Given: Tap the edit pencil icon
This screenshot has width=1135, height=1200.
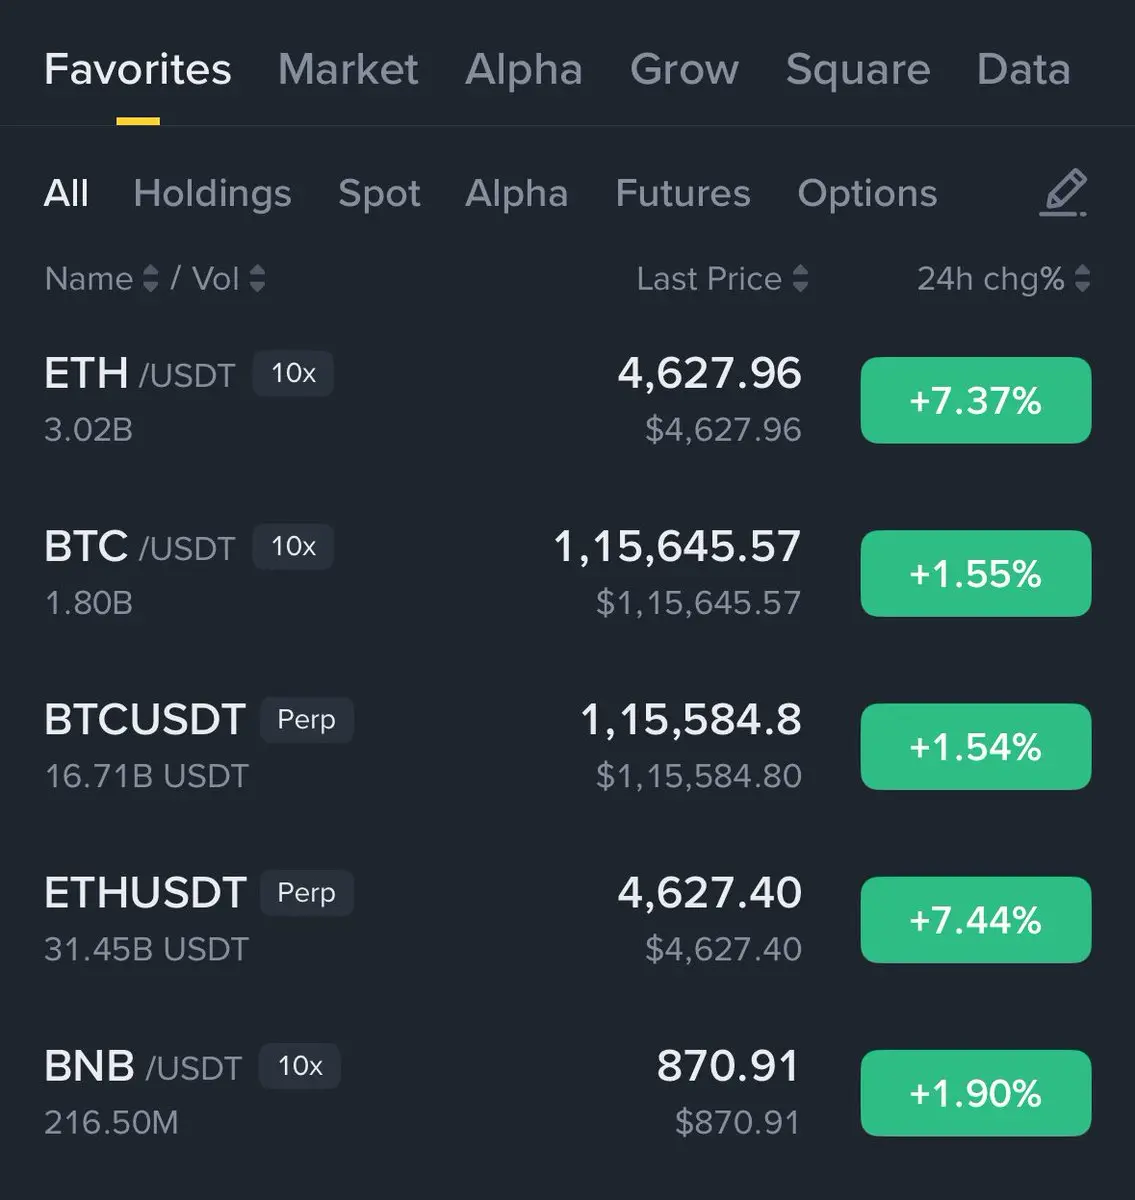Looking at the screenshot, I should 1063,193.
